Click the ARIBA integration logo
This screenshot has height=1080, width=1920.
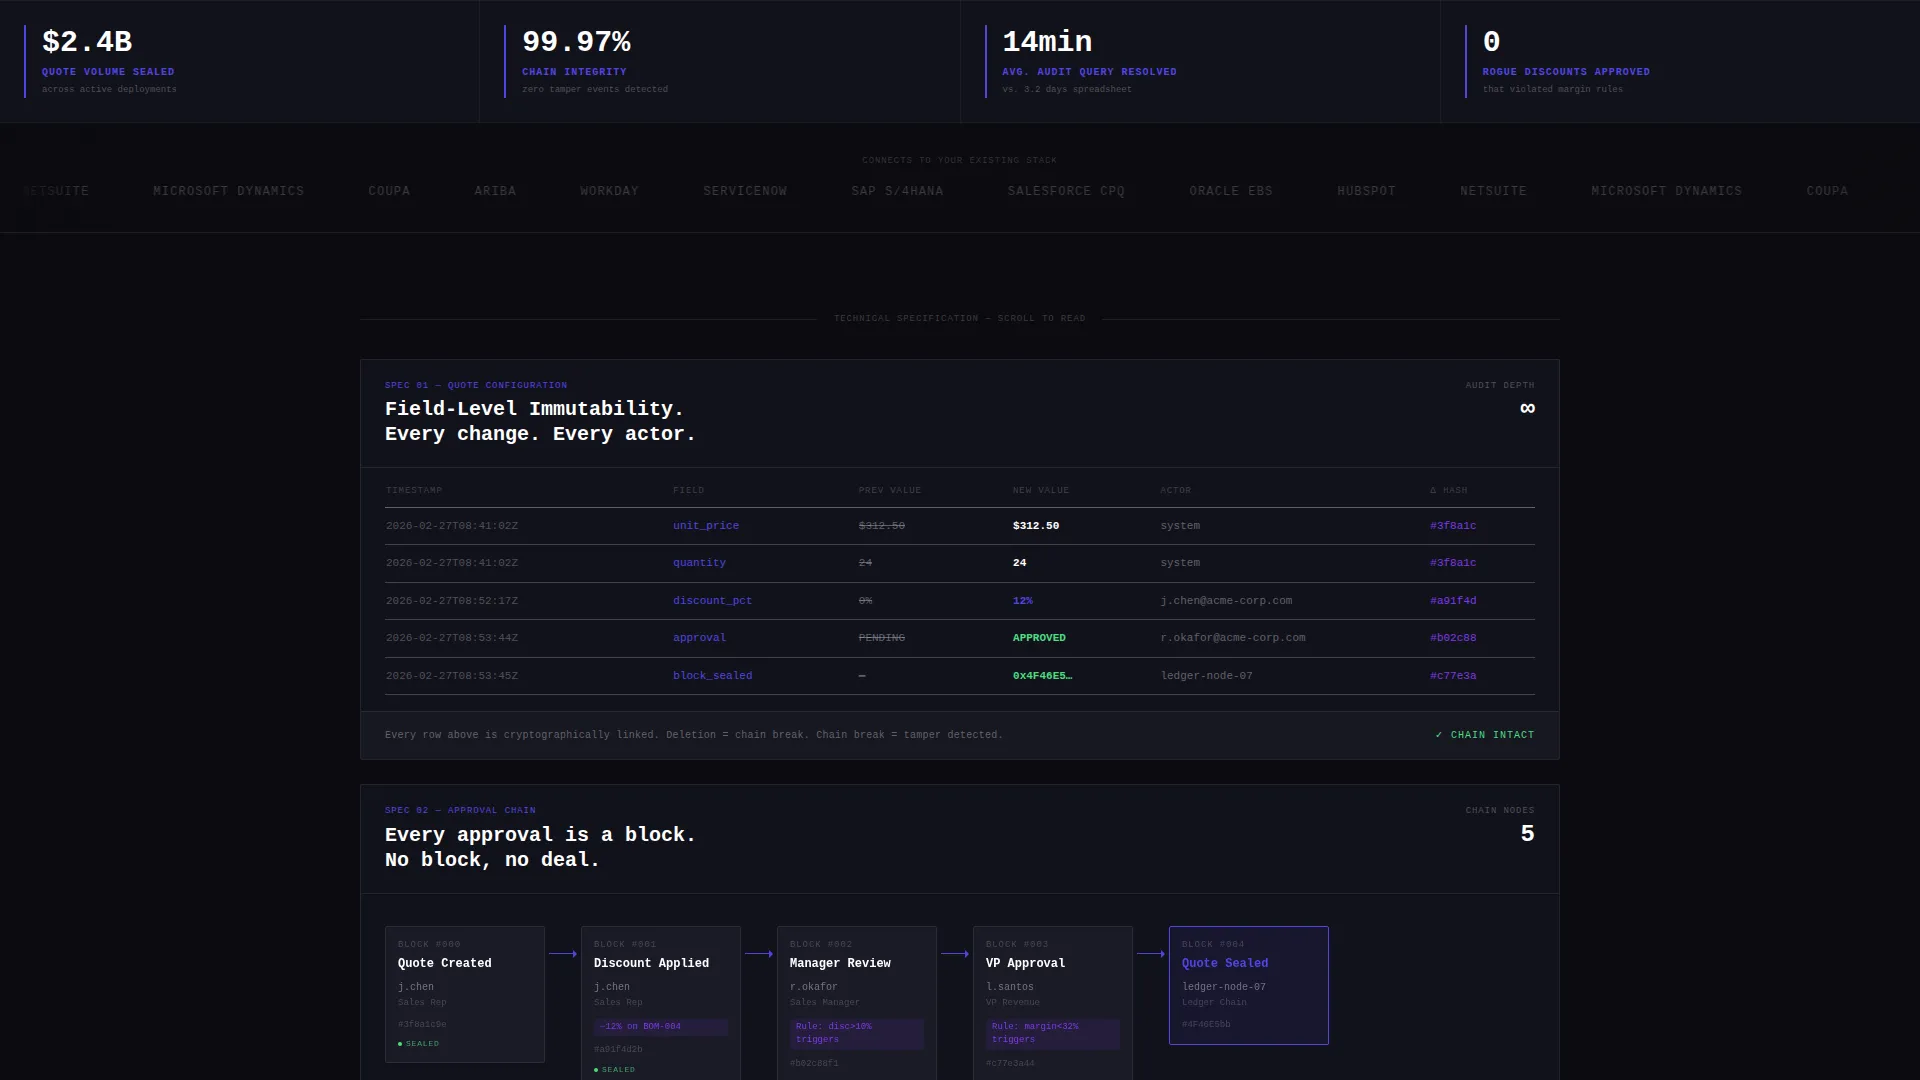[495, 191]
